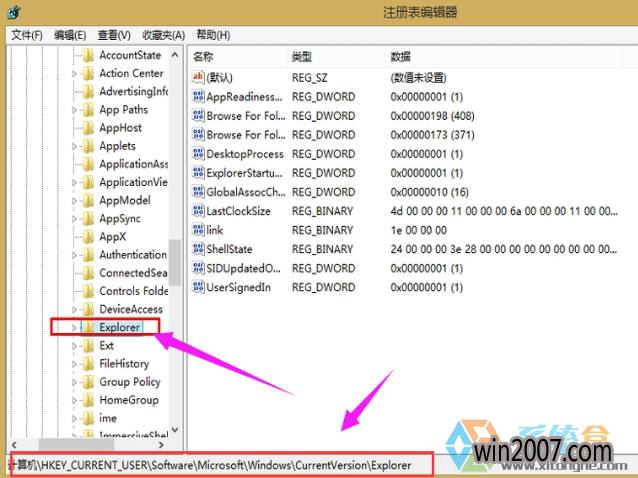The height and width of the screenshot is (478, 638).
Task: Select the DeviceAccess folder icon
Action: coord(88,309)
